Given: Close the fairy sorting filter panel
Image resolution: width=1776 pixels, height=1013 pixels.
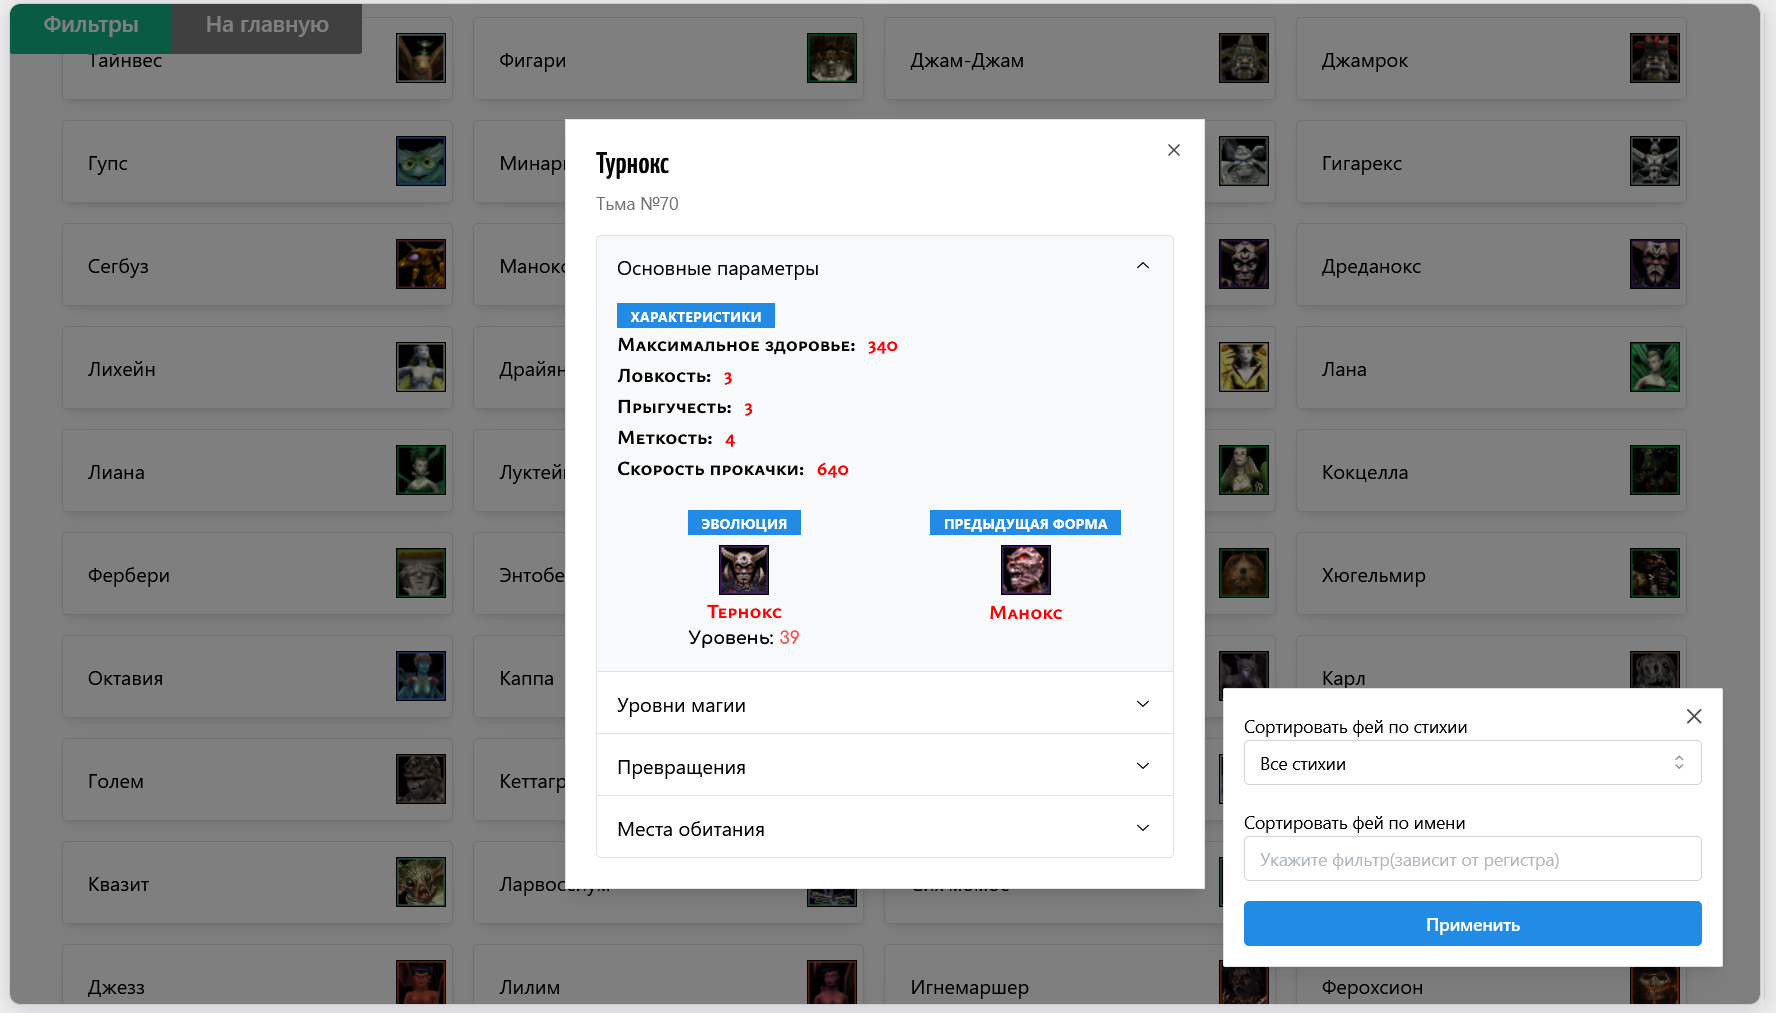Looking at the screenshot, I should (1694, 716).
